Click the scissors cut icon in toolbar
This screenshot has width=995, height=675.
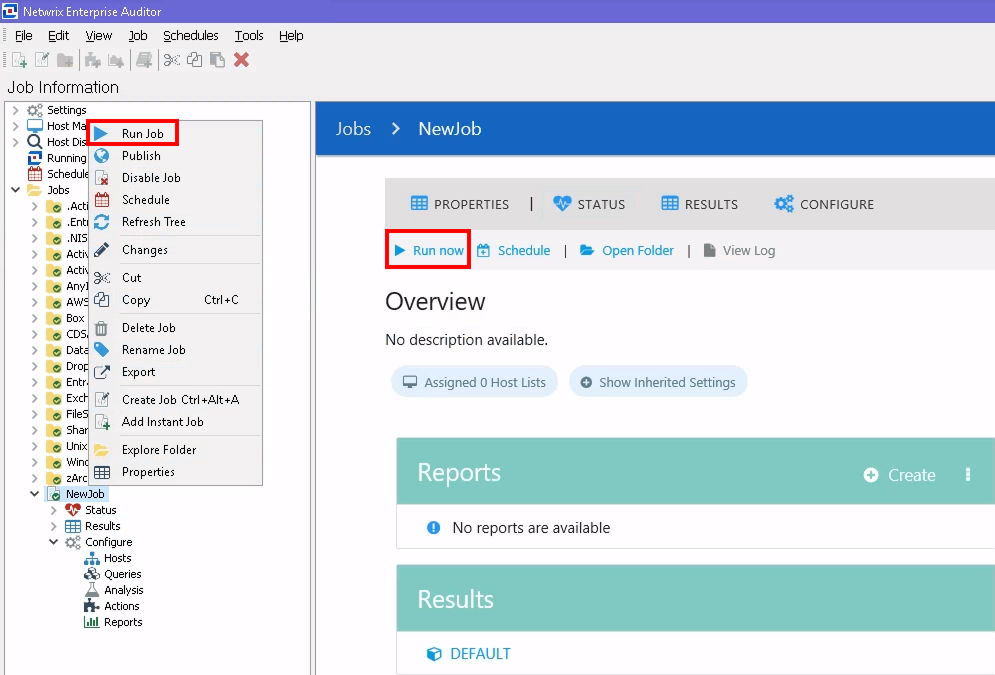(x=172, y=60)
